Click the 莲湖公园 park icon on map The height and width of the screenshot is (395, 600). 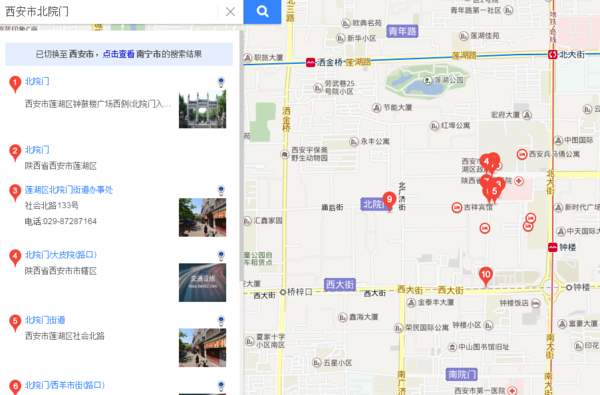pyautogui.click(x=427, y=80)
